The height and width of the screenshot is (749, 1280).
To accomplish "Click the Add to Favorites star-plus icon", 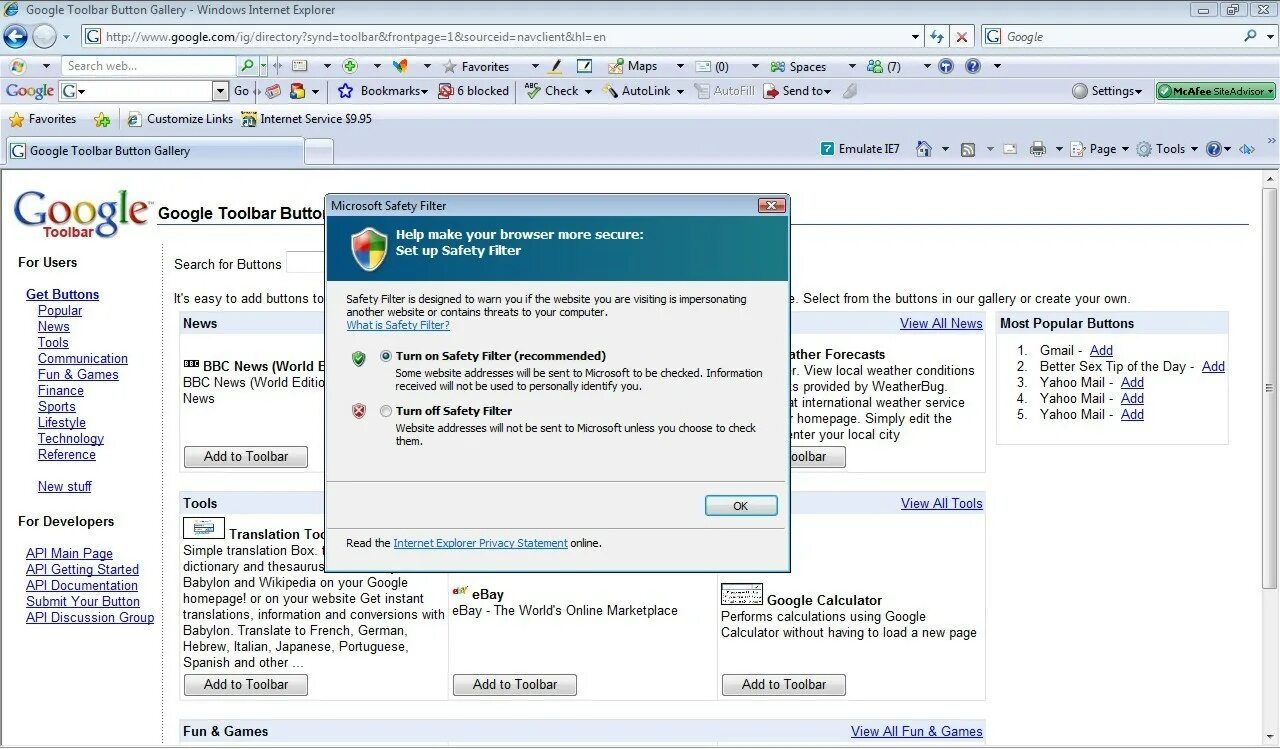I will [102, 119].
